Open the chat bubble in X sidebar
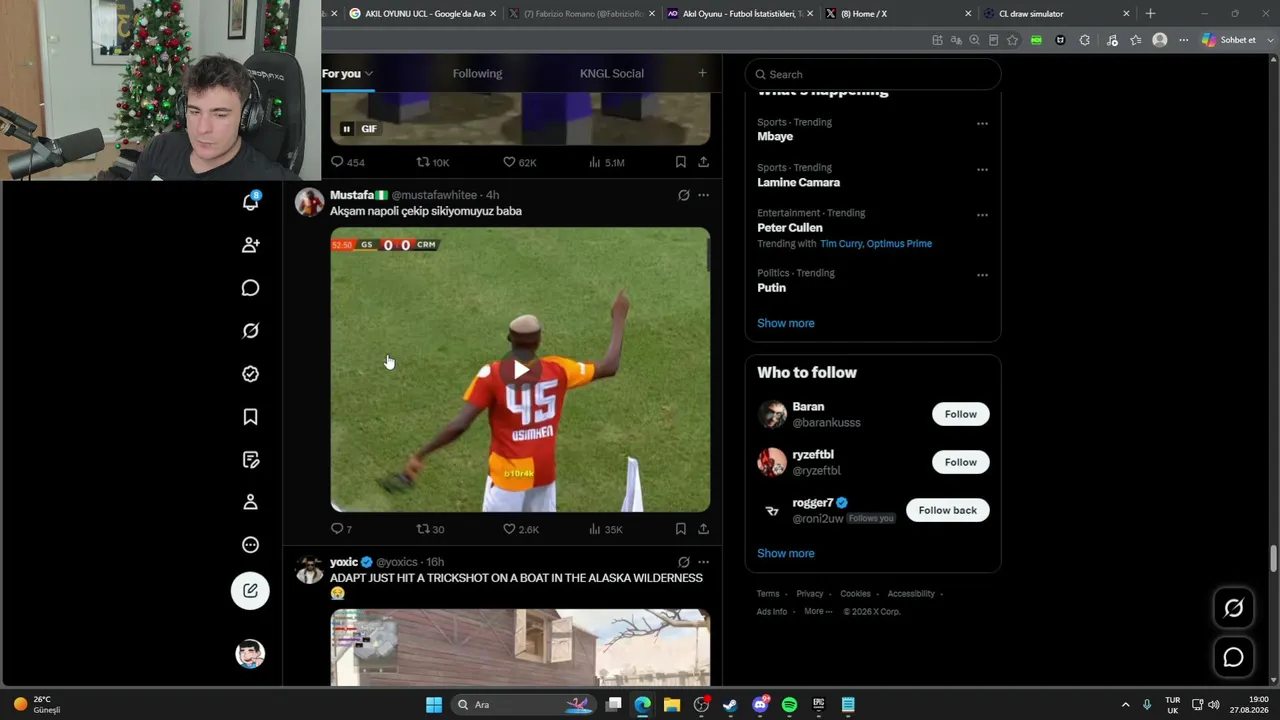The image size is (1280, 720). pyautogui.click(x=250, y=288)
